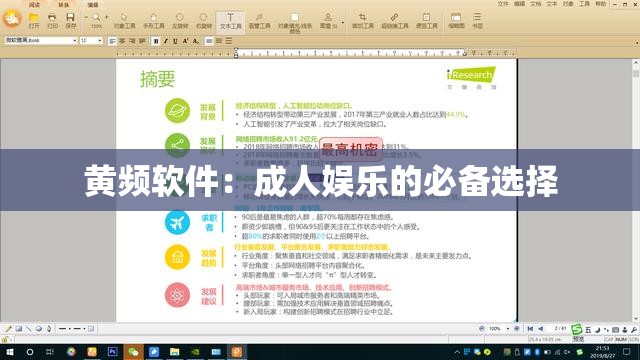Image resolution: width=640 pixels, height=360 pixels.
Task: Expand the Stamp tool dropdown arrow
Action: [x=342, y=23]
